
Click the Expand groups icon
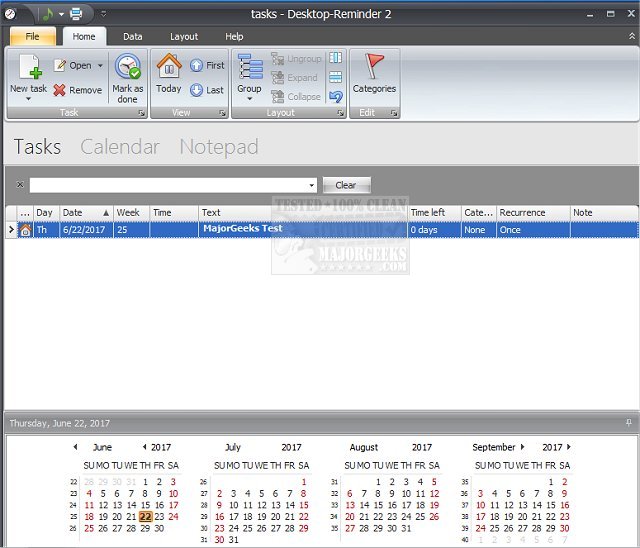pyautogui.click(x=278, y=78)
